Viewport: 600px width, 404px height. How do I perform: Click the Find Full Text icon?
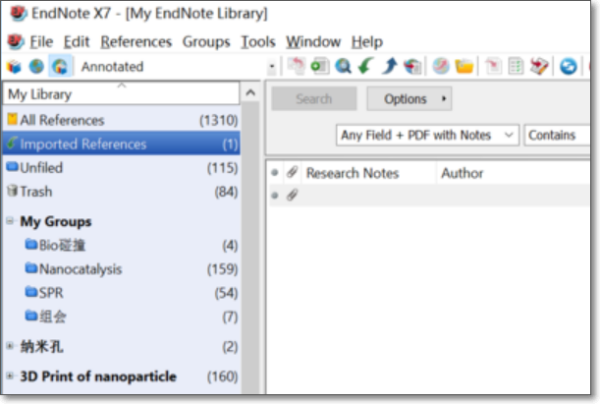click(412, 67)
